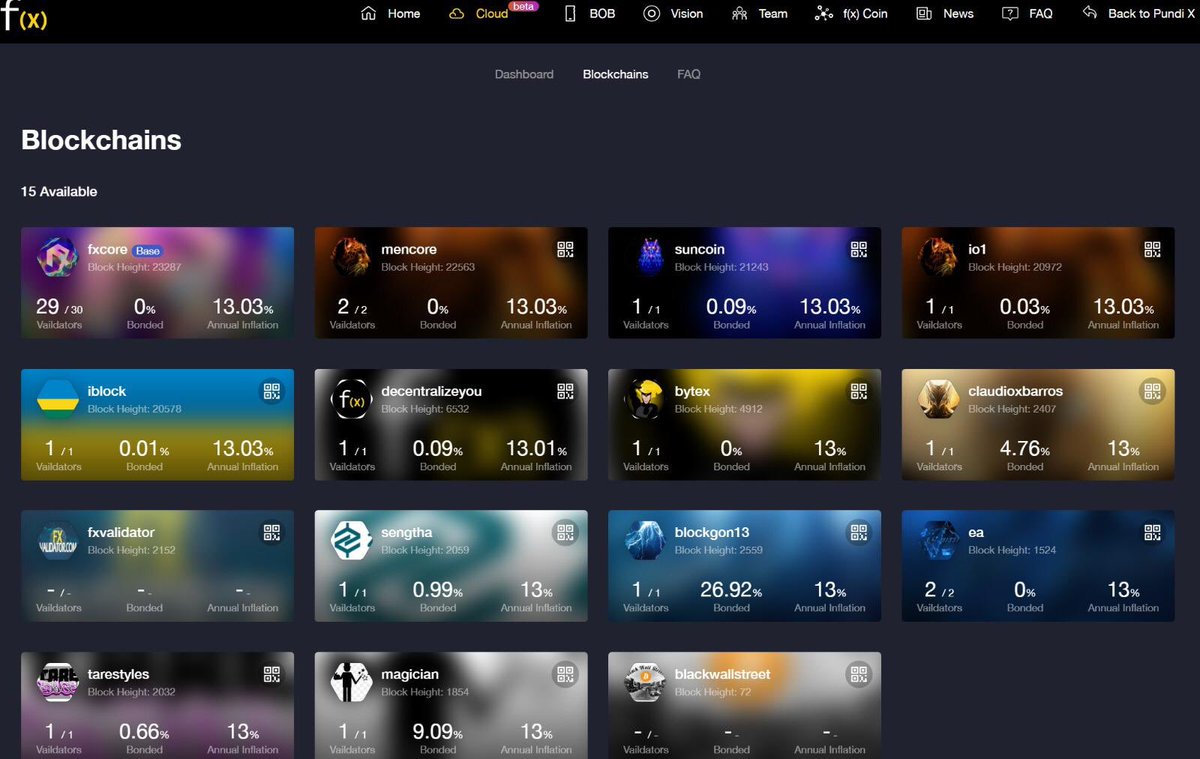This screenshot has height=759, width=1200.
Task: Open the suncoin blockchain name
Action: point(699,250)
